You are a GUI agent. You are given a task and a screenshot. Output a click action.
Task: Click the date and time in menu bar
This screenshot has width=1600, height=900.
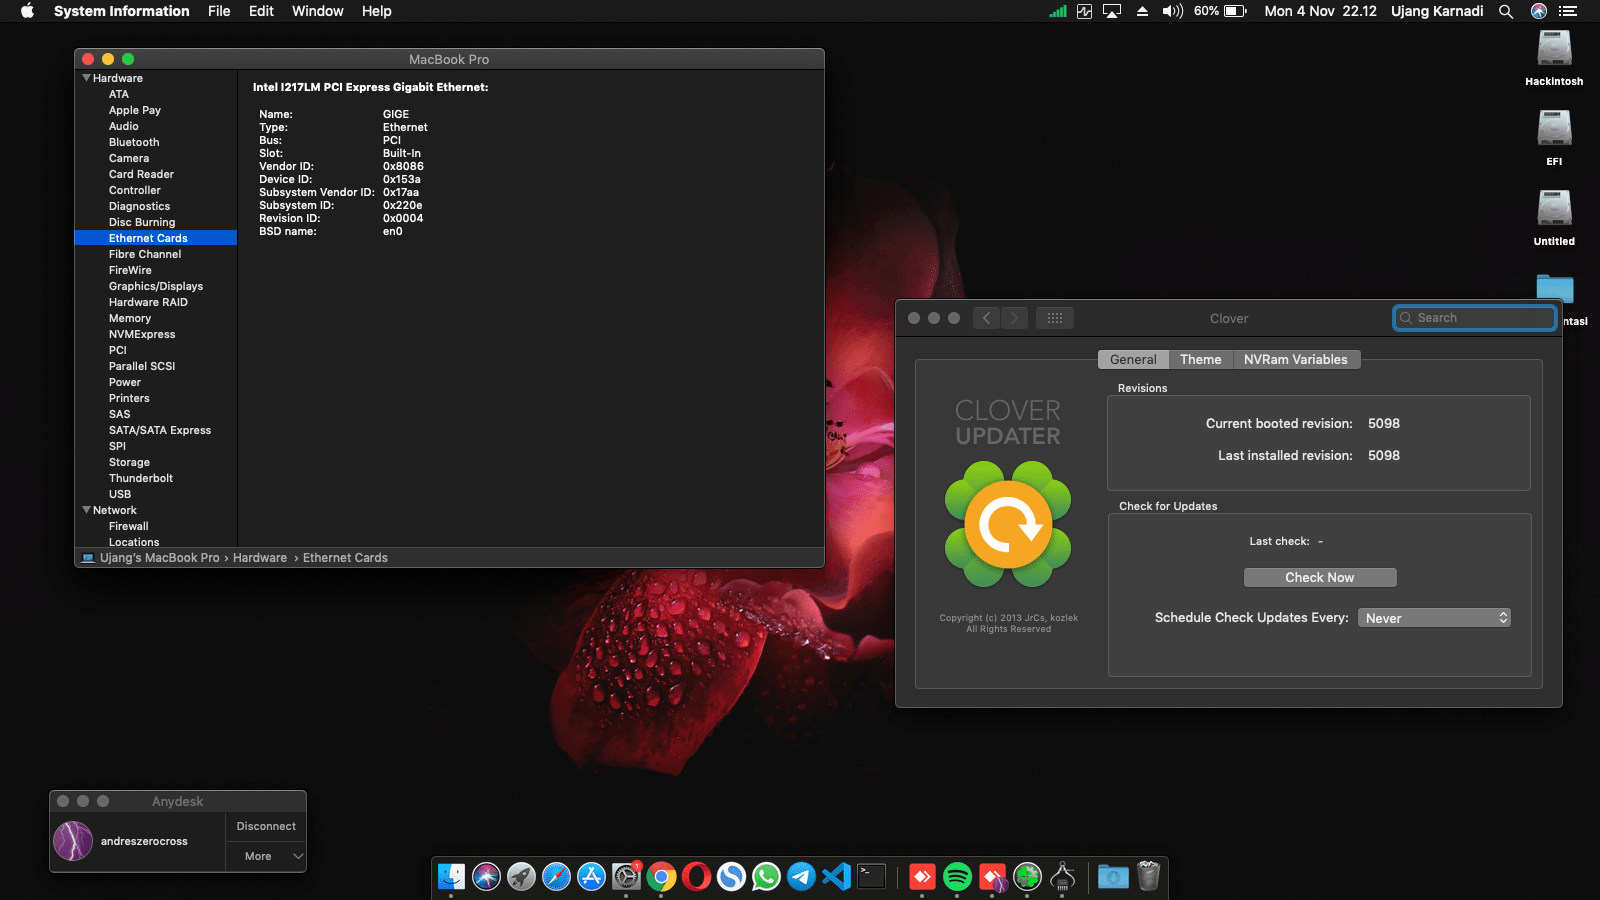[1320, 11]
